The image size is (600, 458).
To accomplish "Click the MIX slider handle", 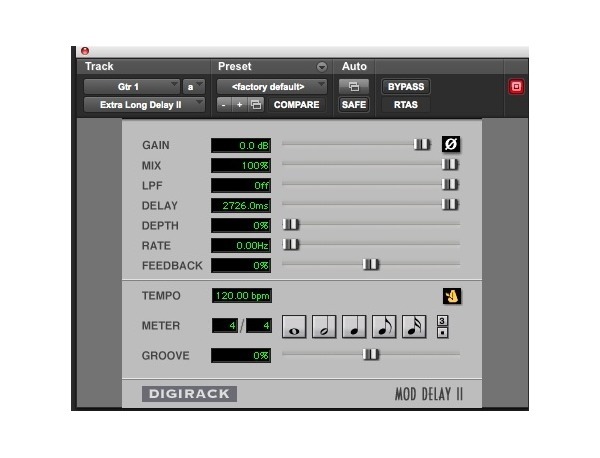I will point(450,165).
